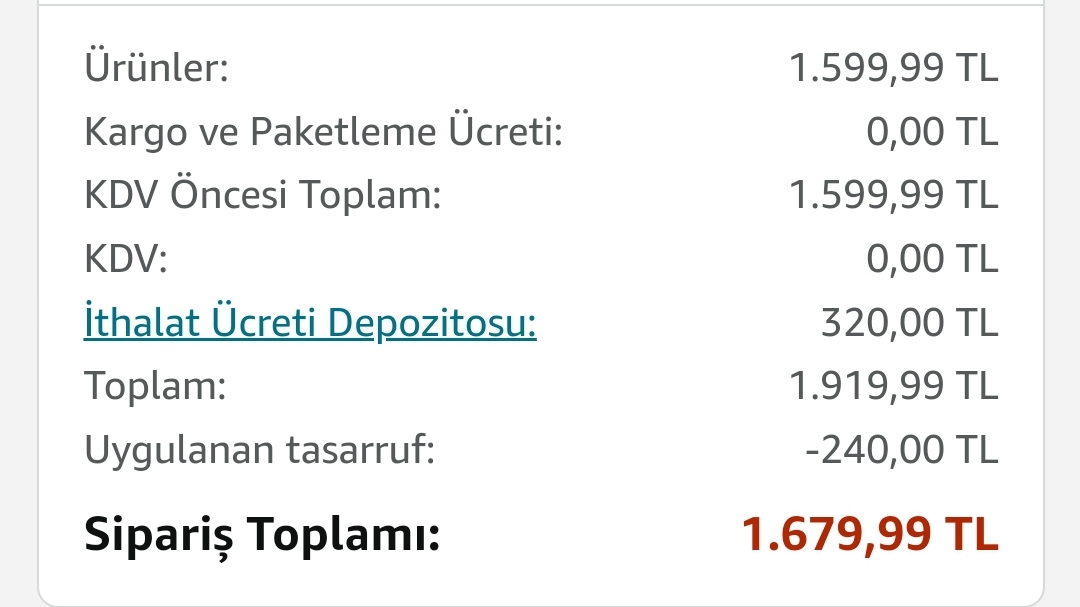Click the -240,00 TL savings amount
1080x607 pixels.
tap(902, 450)
